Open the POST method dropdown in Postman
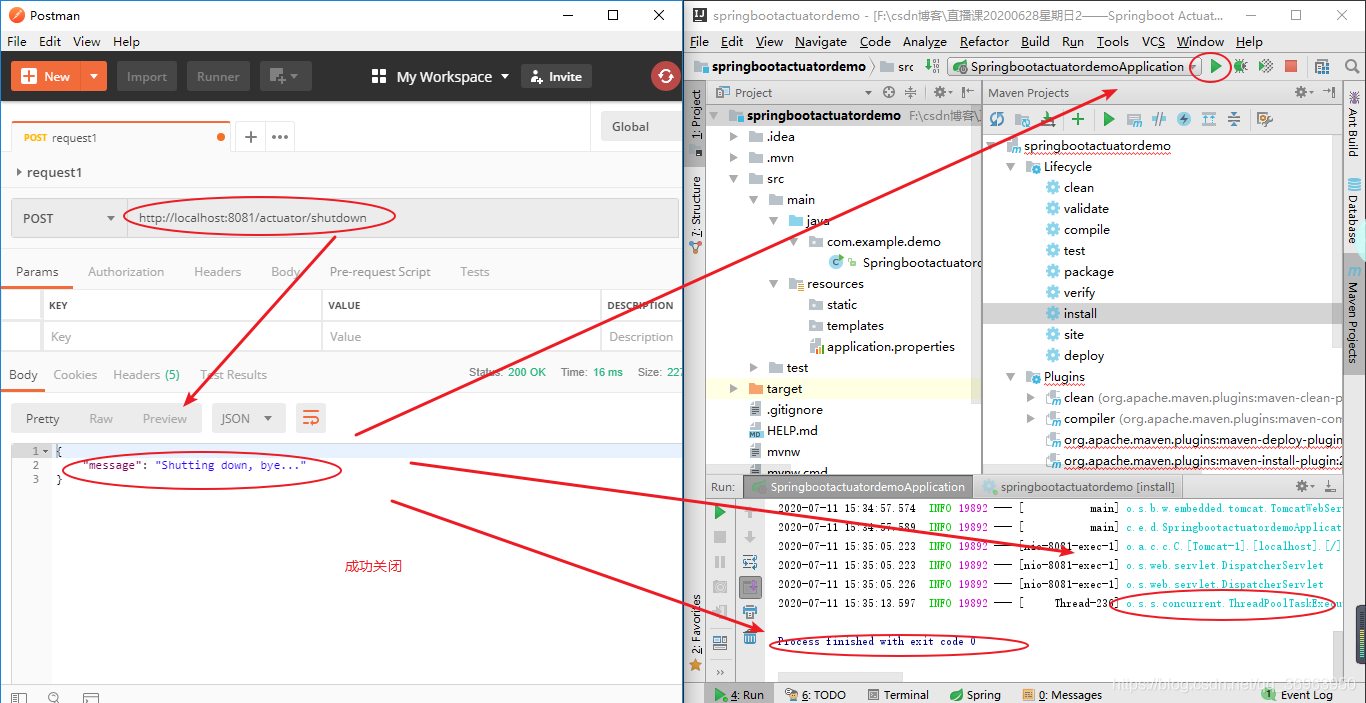The width and height of the screenshot is (1366, 703). pos(69,218)
